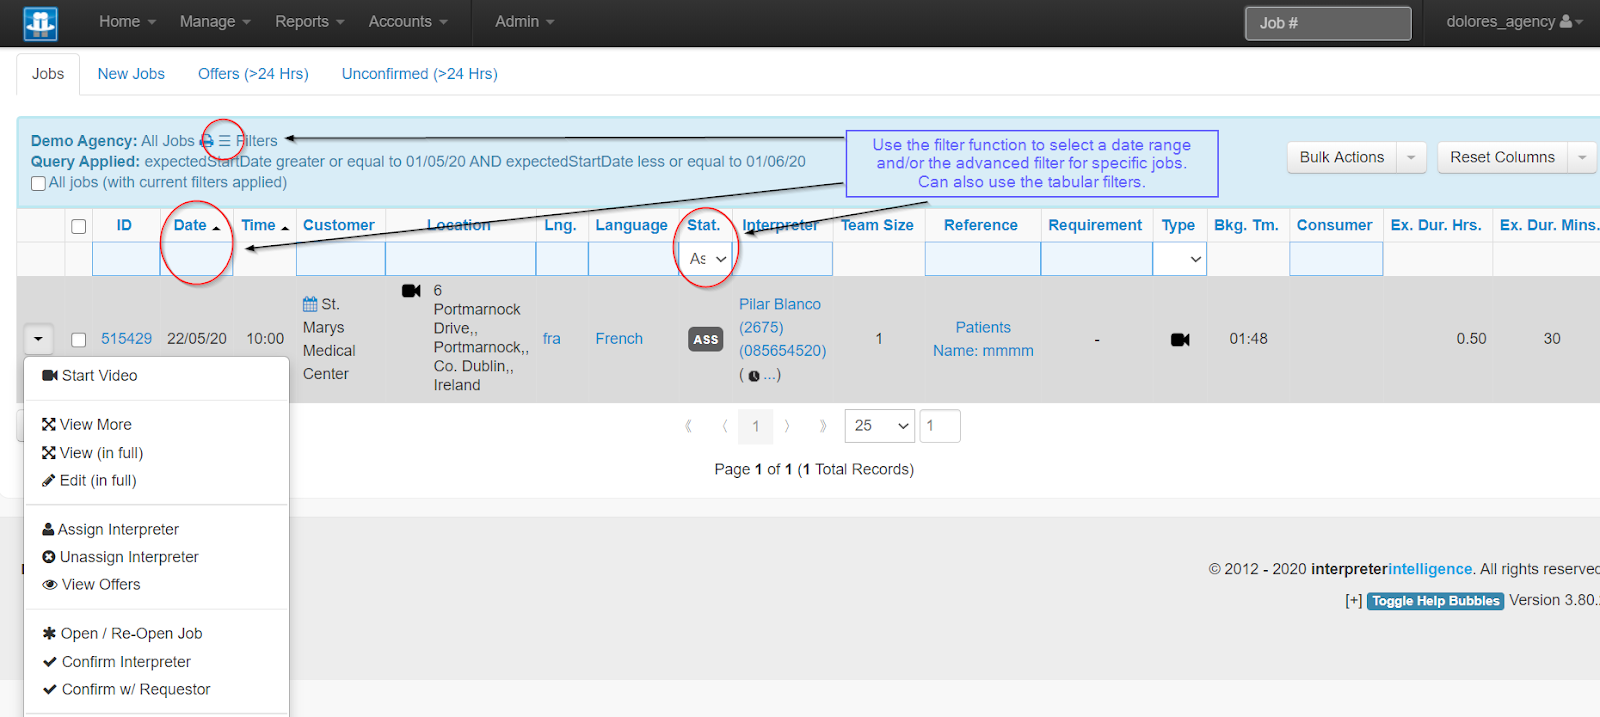Choose Assign Interpreter from the row menu

[118, 530]
